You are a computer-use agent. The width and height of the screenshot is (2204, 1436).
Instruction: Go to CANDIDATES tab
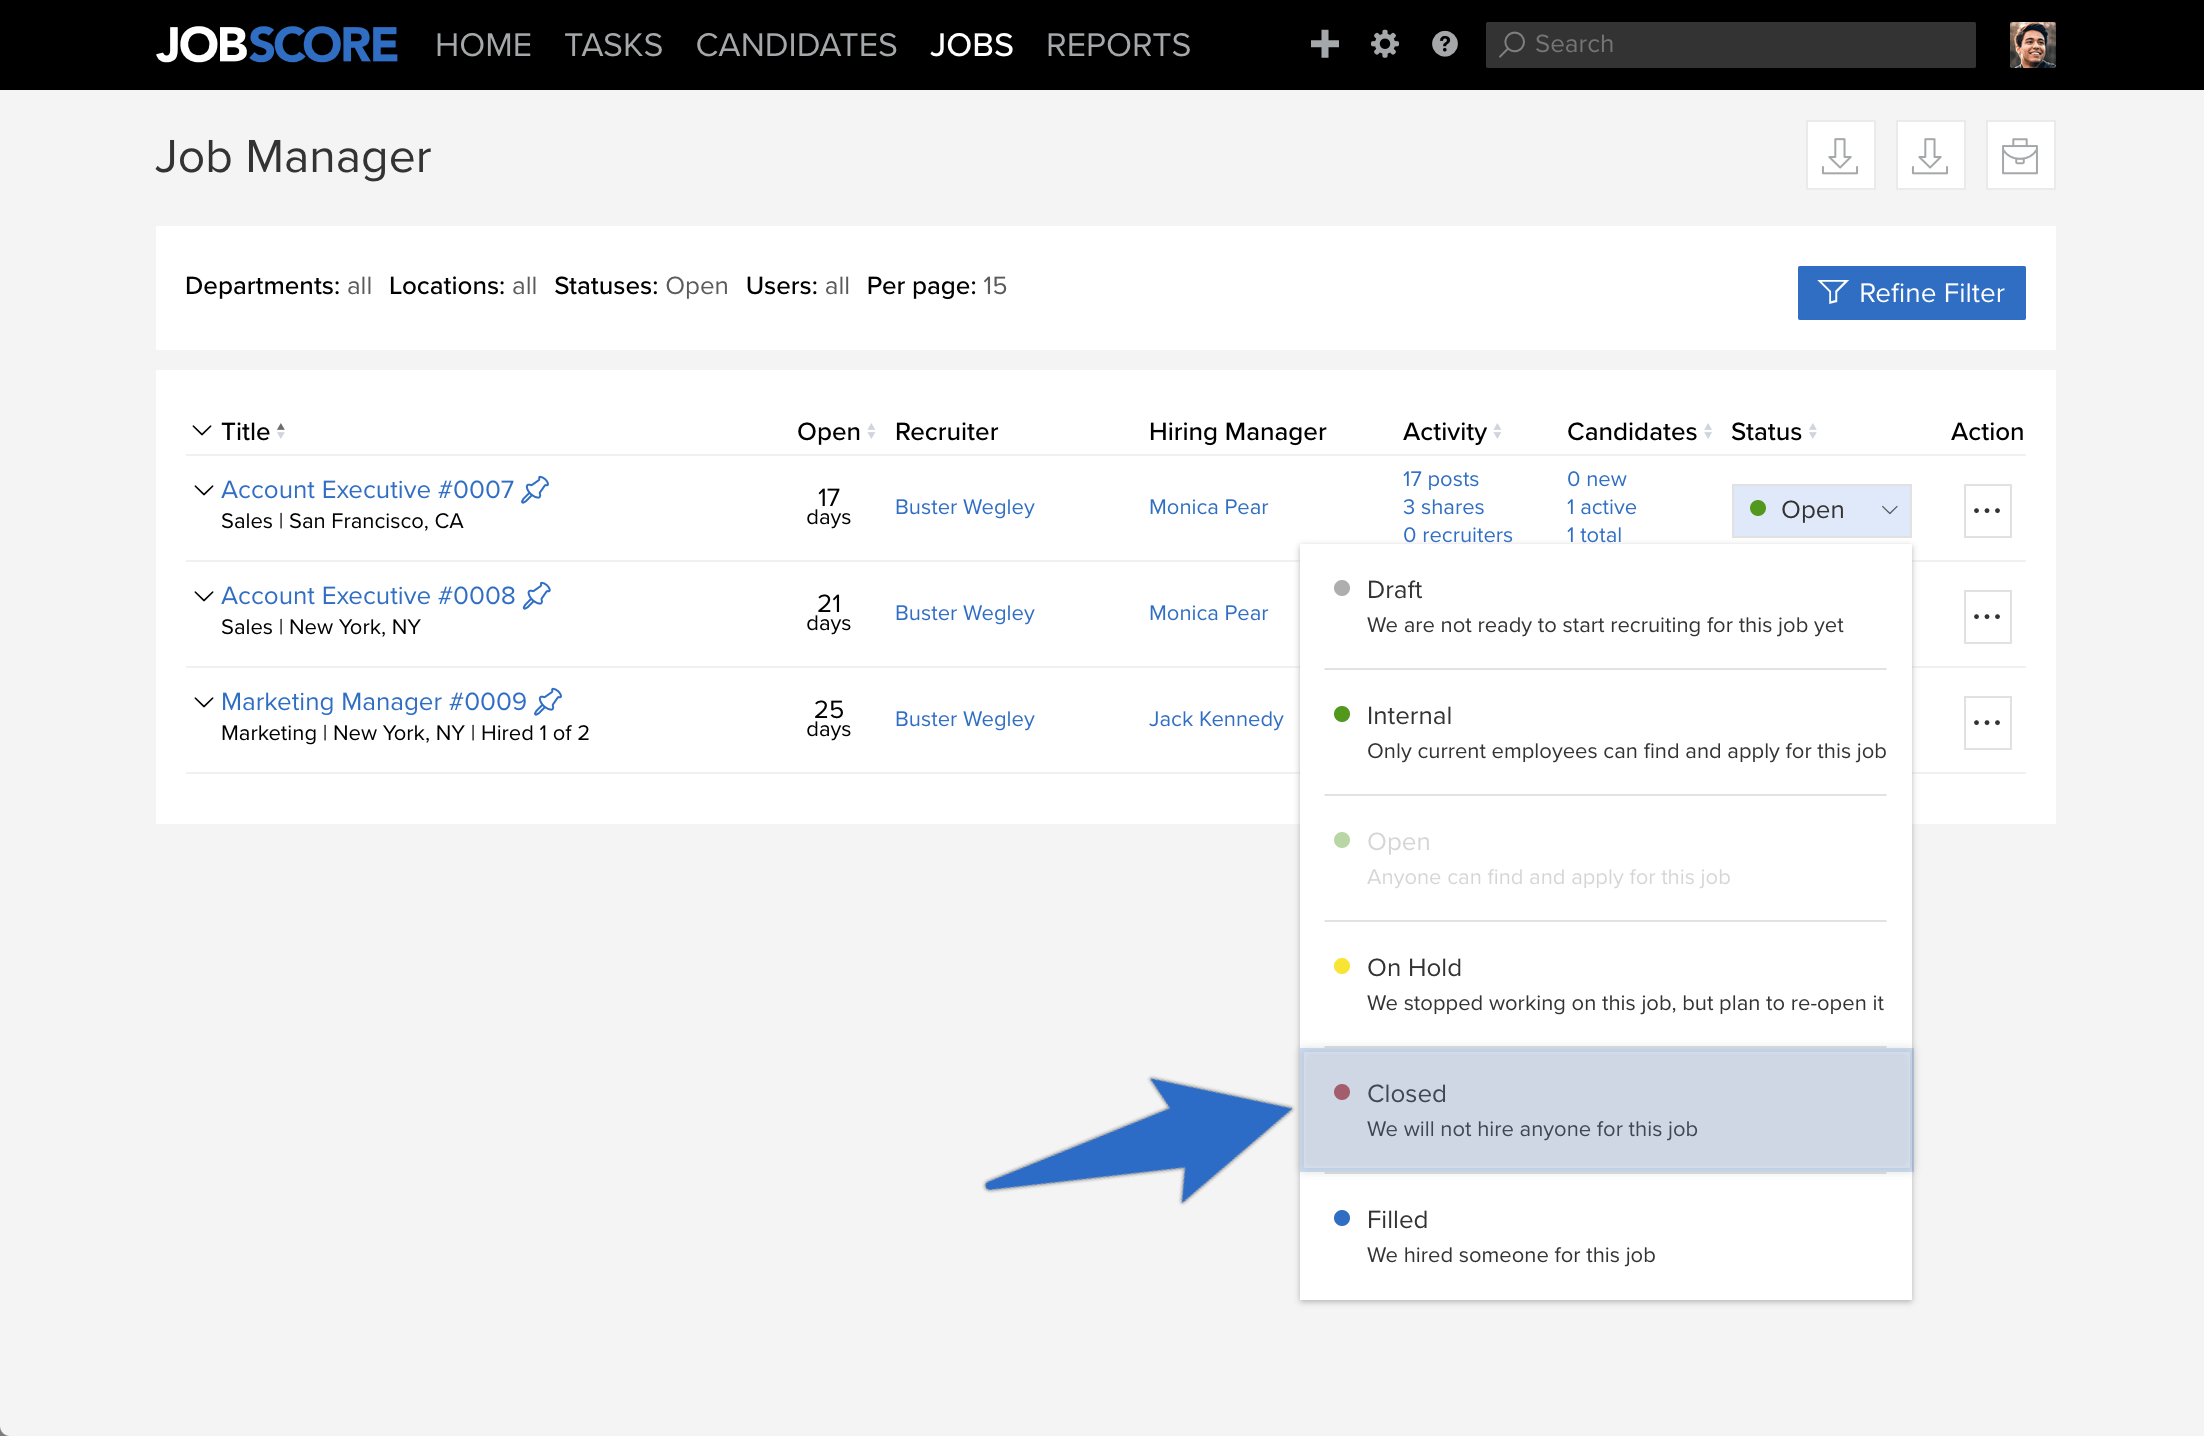(796, 45)
